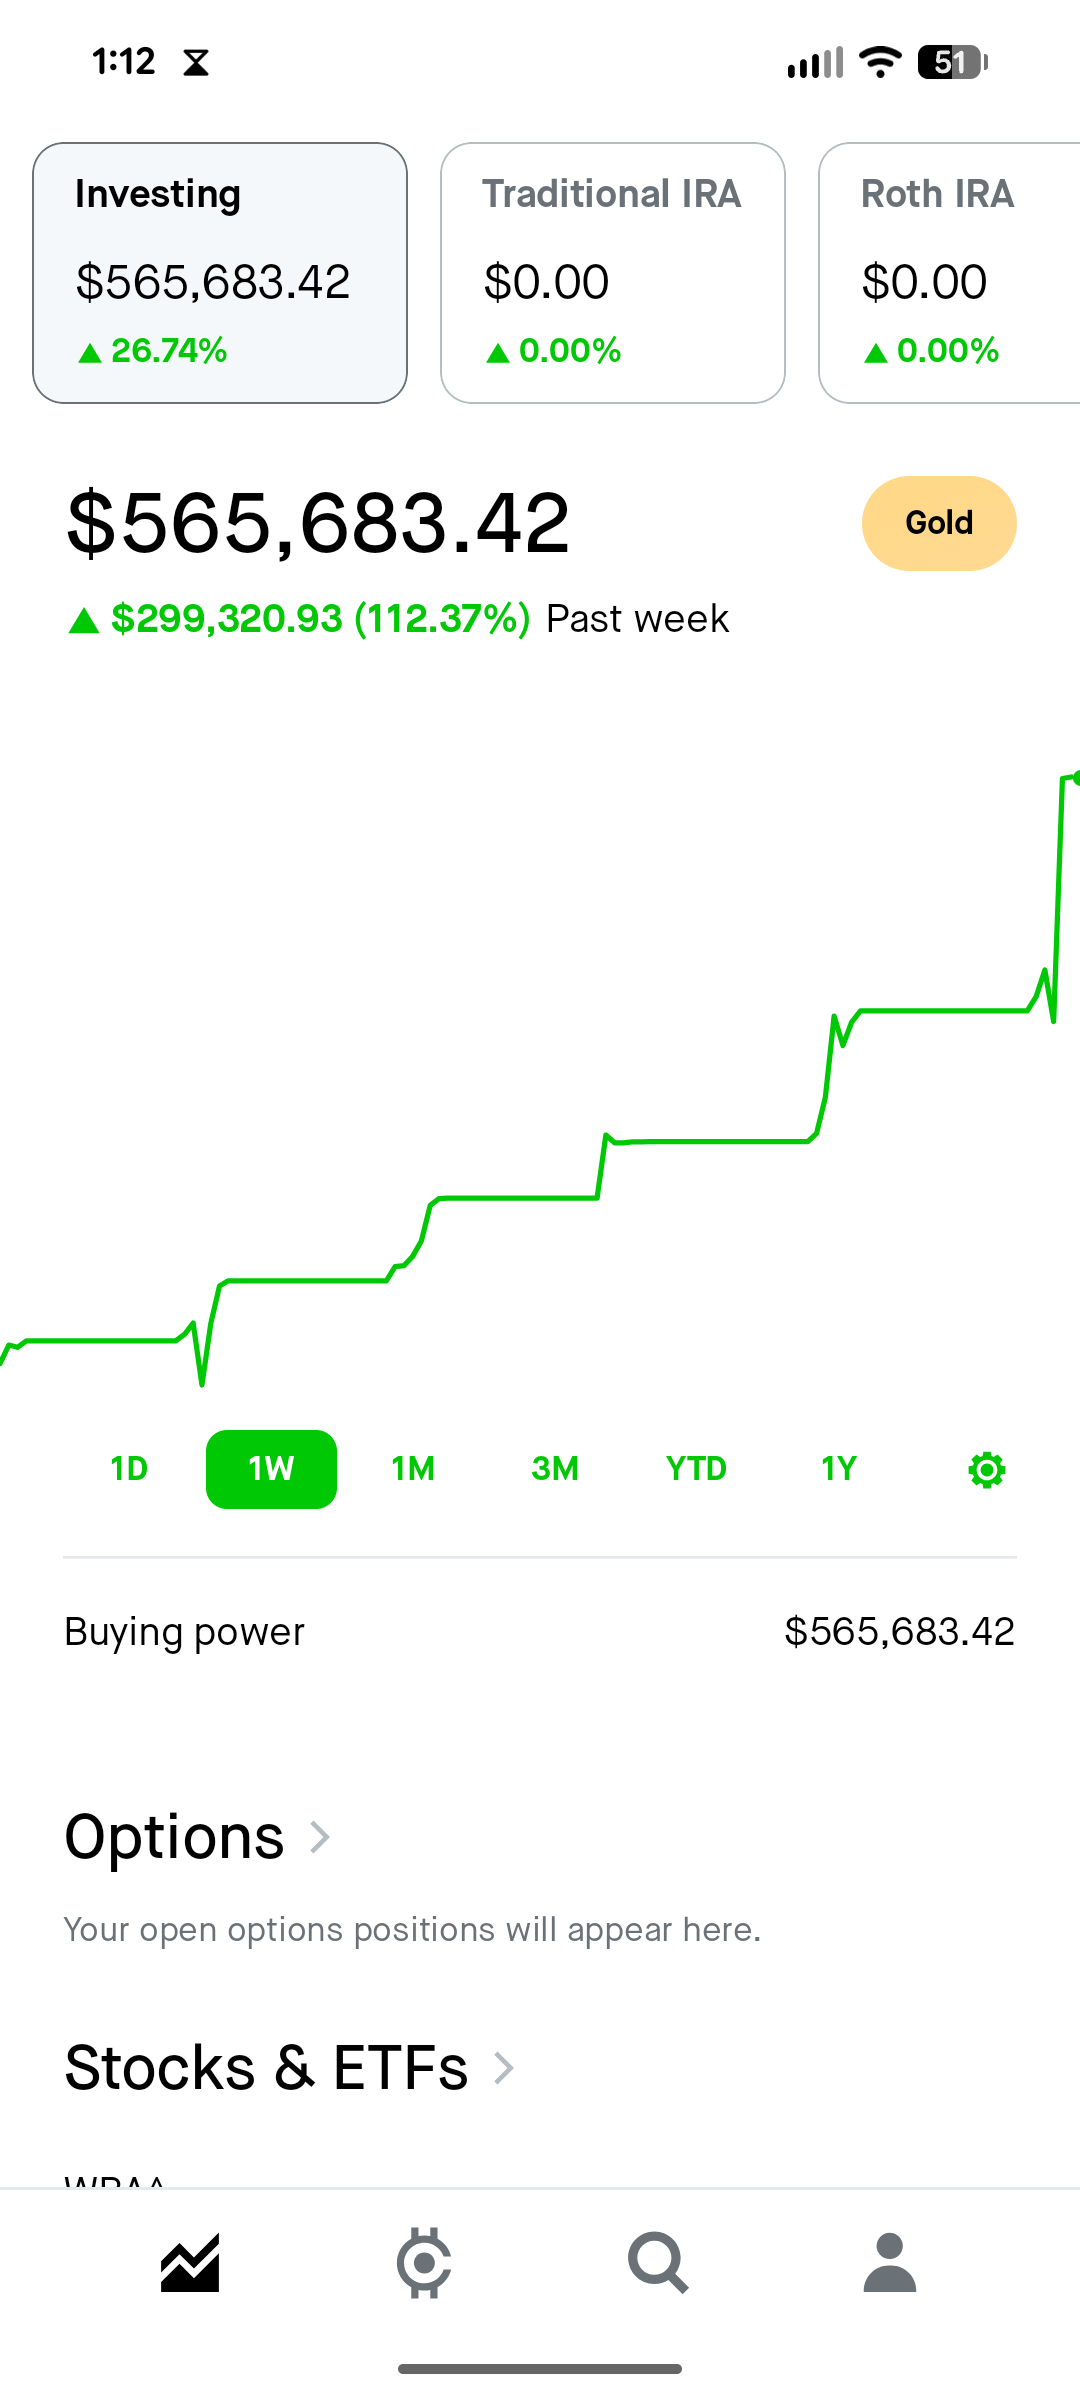Open the chart settings gear icon
The height and width of the screenshot is (2400, 1080).
[986, 1469]
